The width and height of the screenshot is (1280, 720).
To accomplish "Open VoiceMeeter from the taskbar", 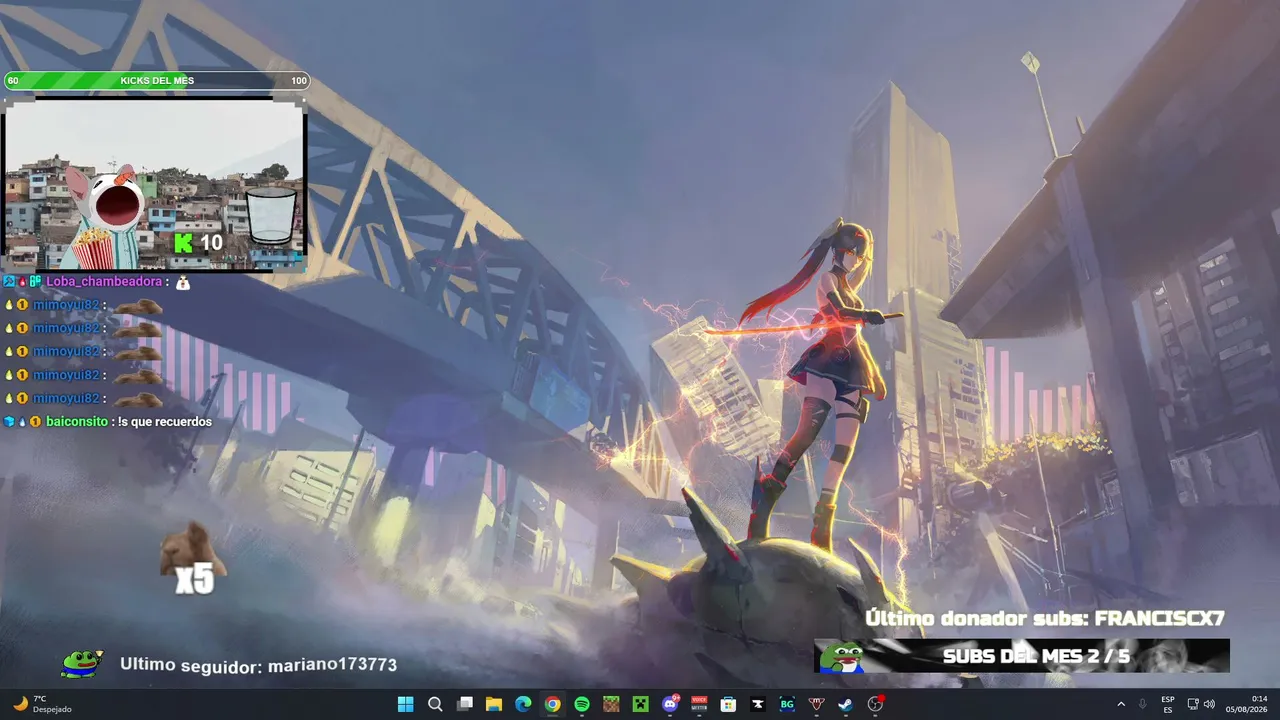I will click(x=699, y=704).
